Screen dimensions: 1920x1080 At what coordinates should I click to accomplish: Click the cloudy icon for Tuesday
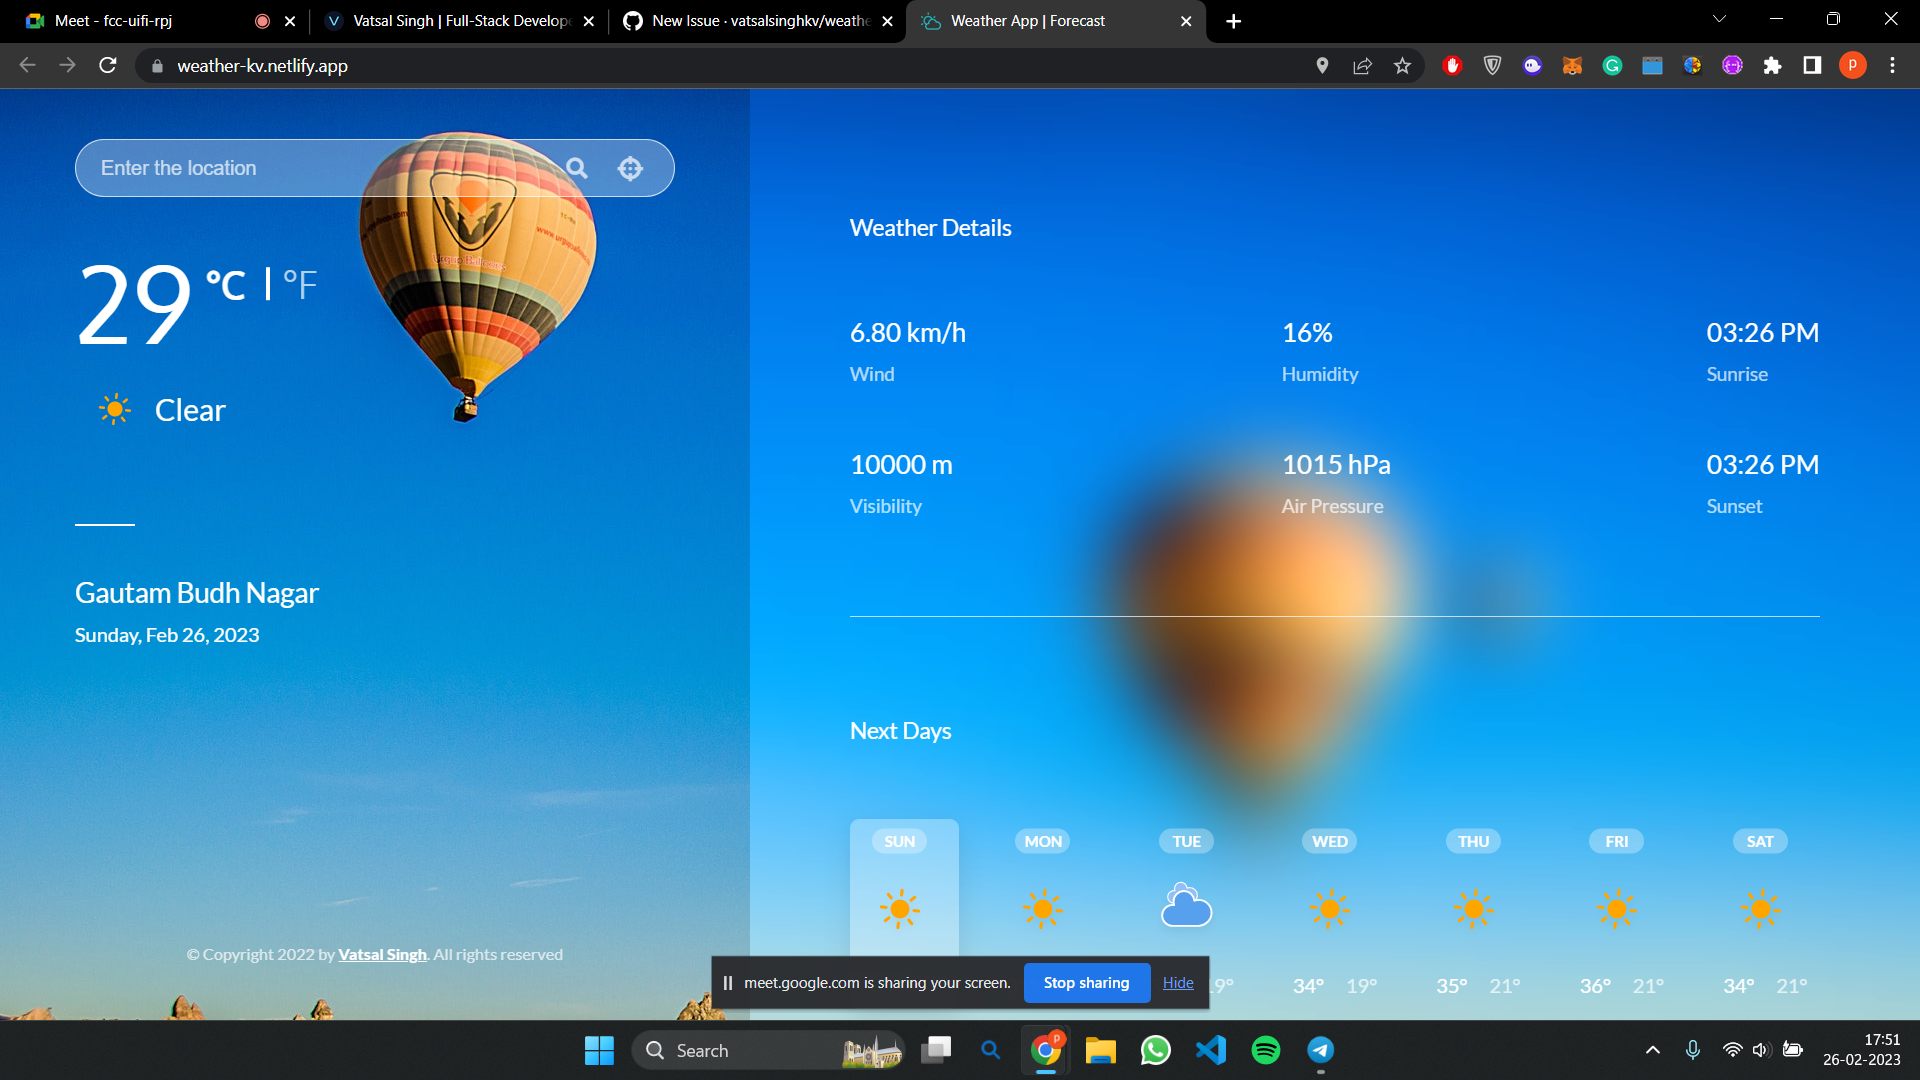pyautogui.click(x=1186, y=906)
